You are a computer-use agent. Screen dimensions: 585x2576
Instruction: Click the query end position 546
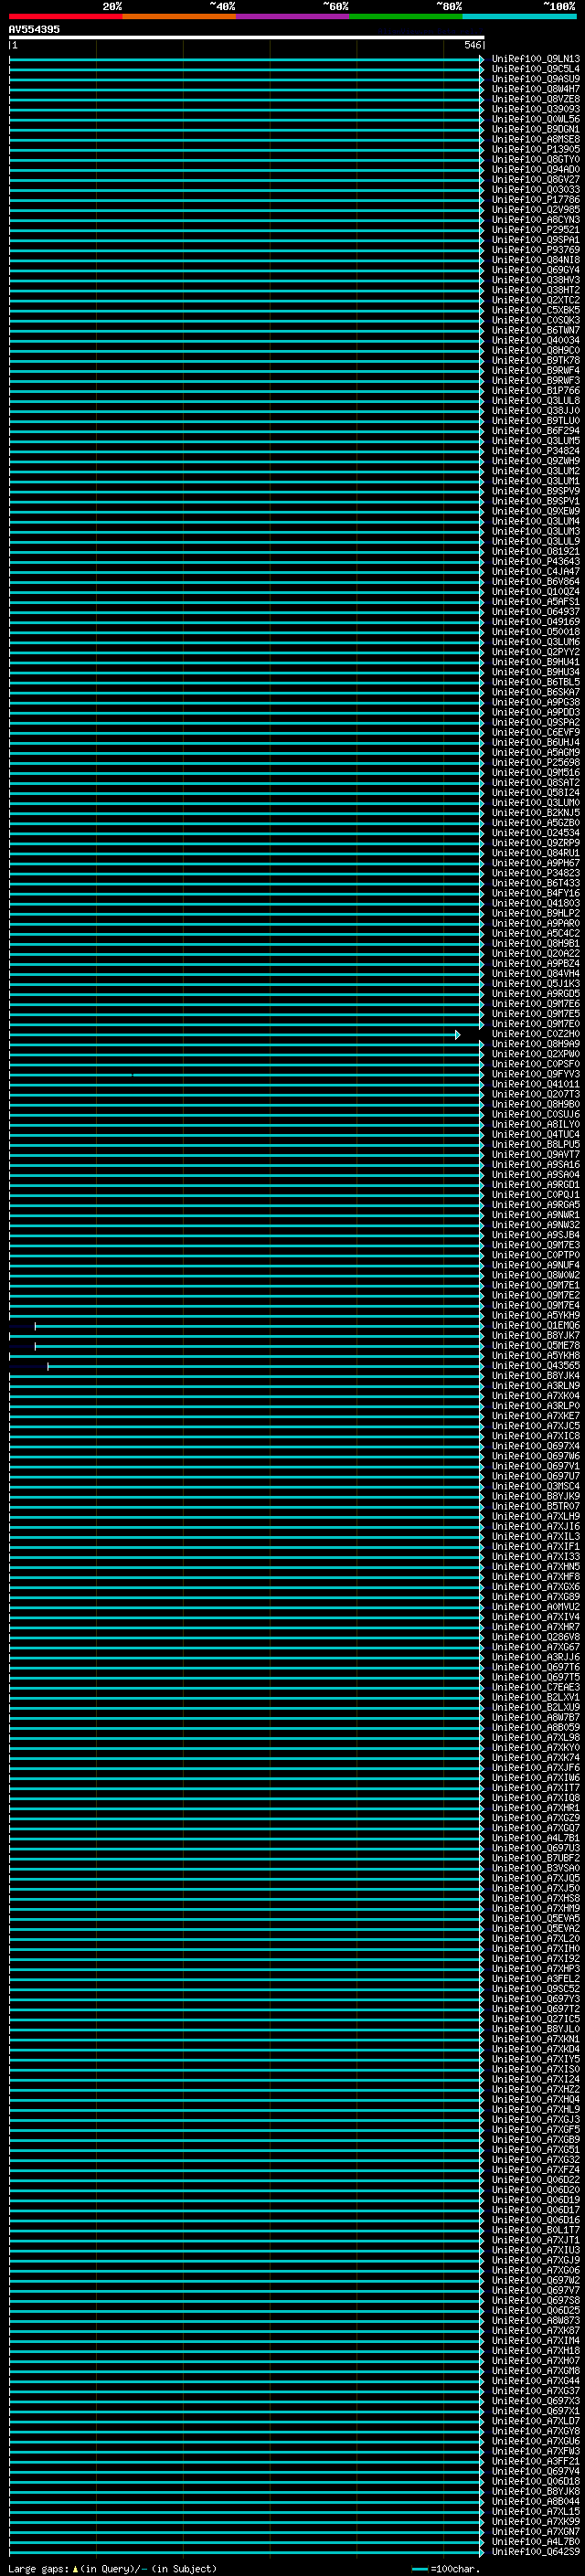coord(472,45)
